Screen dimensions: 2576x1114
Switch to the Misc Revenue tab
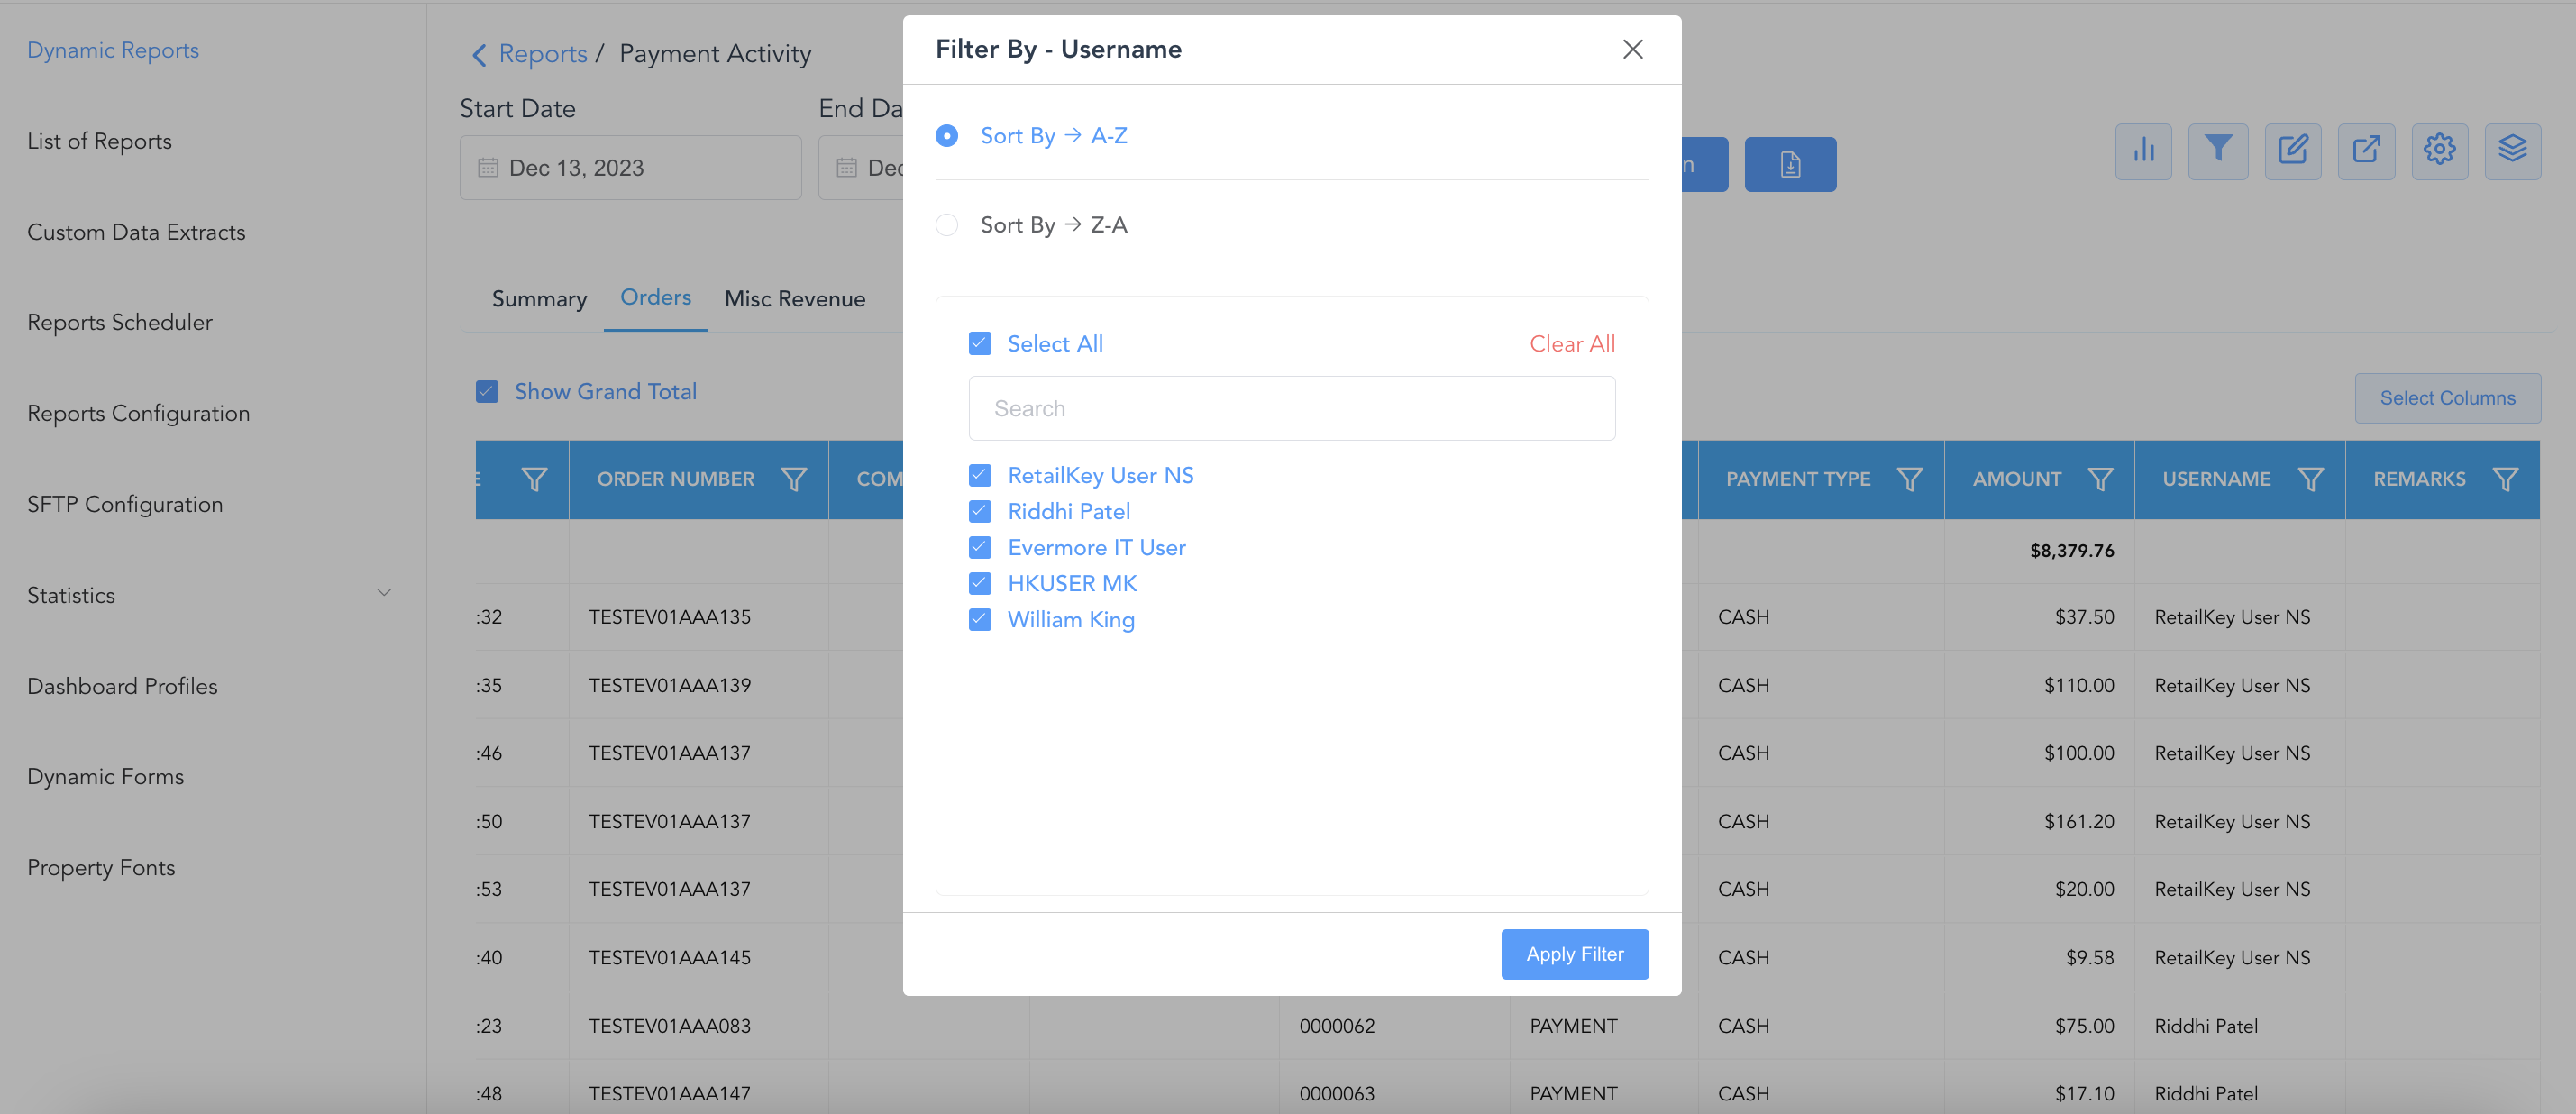coord(795,299)
